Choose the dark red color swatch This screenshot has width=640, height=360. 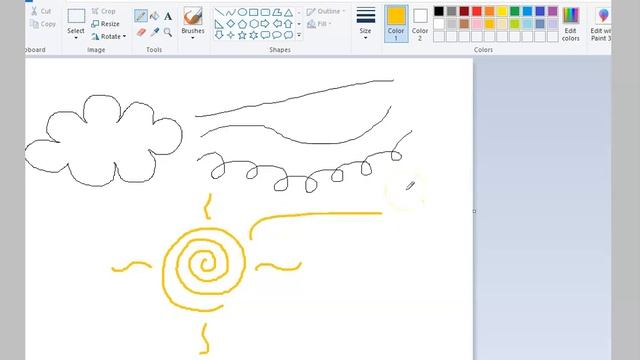(464, 11)
